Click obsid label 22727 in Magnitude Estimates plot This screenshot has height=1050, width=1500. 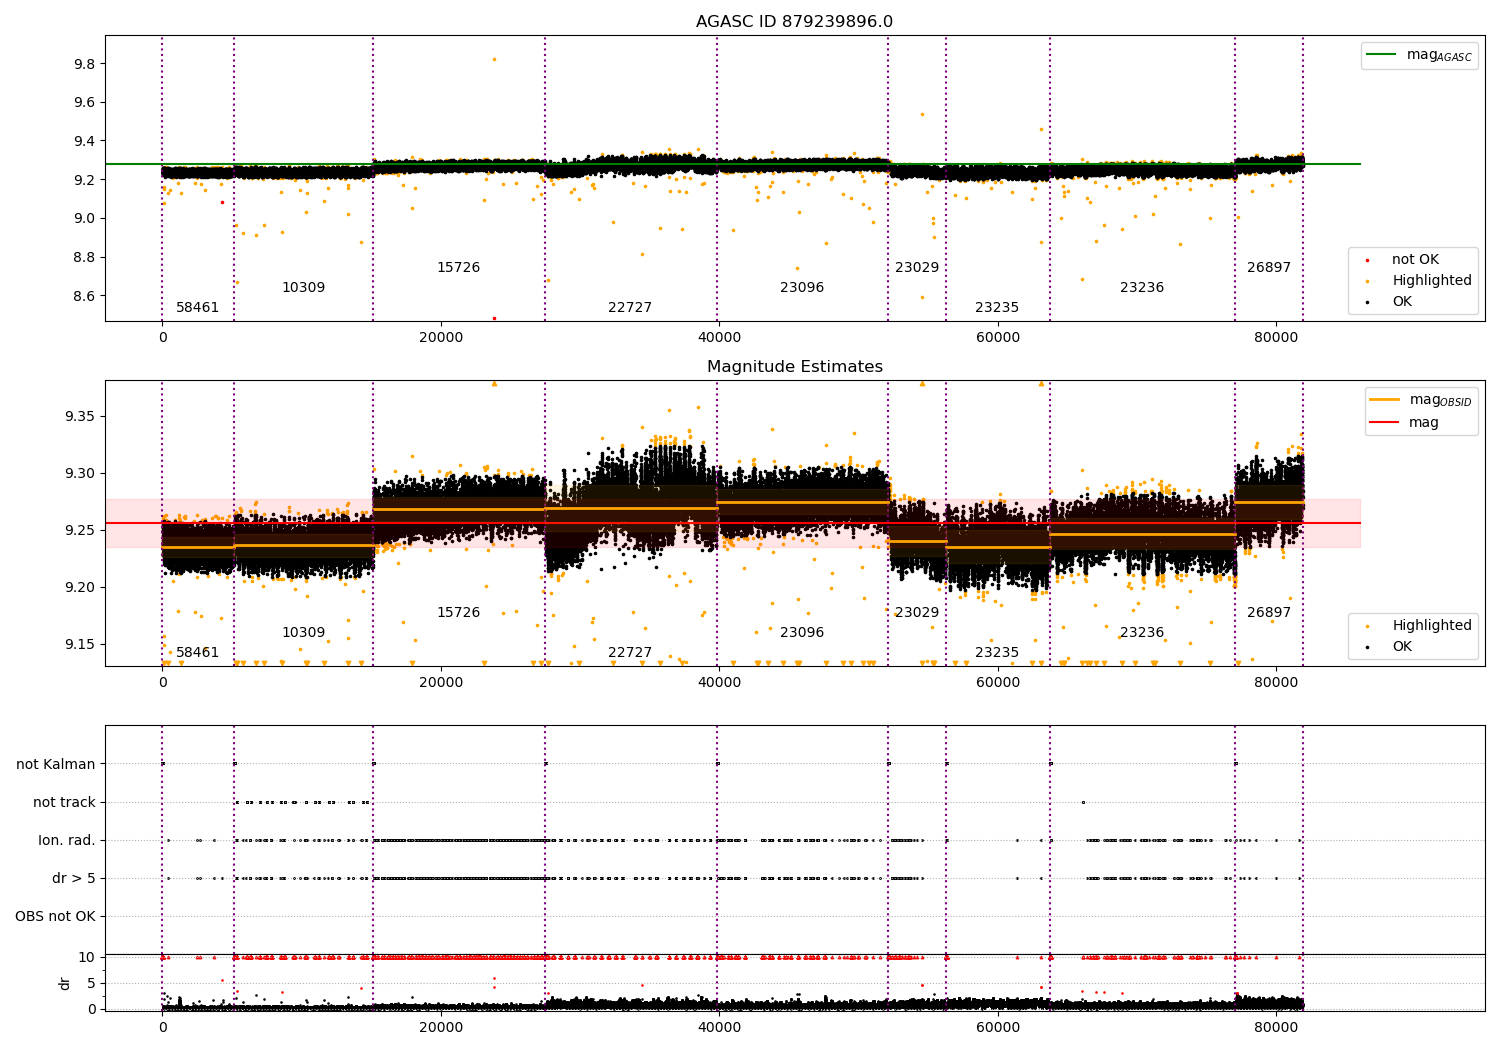pos(630,652)
